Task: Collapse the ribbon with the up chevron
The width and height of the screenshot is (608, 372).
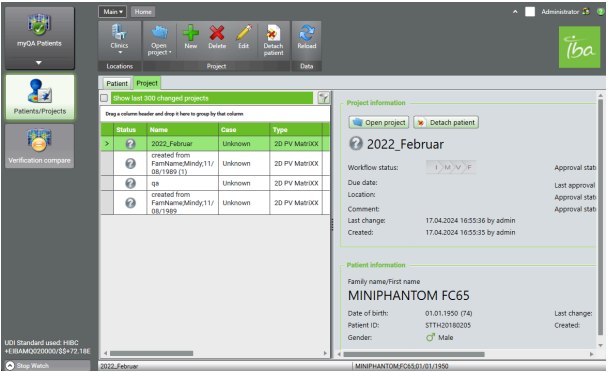Action: [515, 12]
